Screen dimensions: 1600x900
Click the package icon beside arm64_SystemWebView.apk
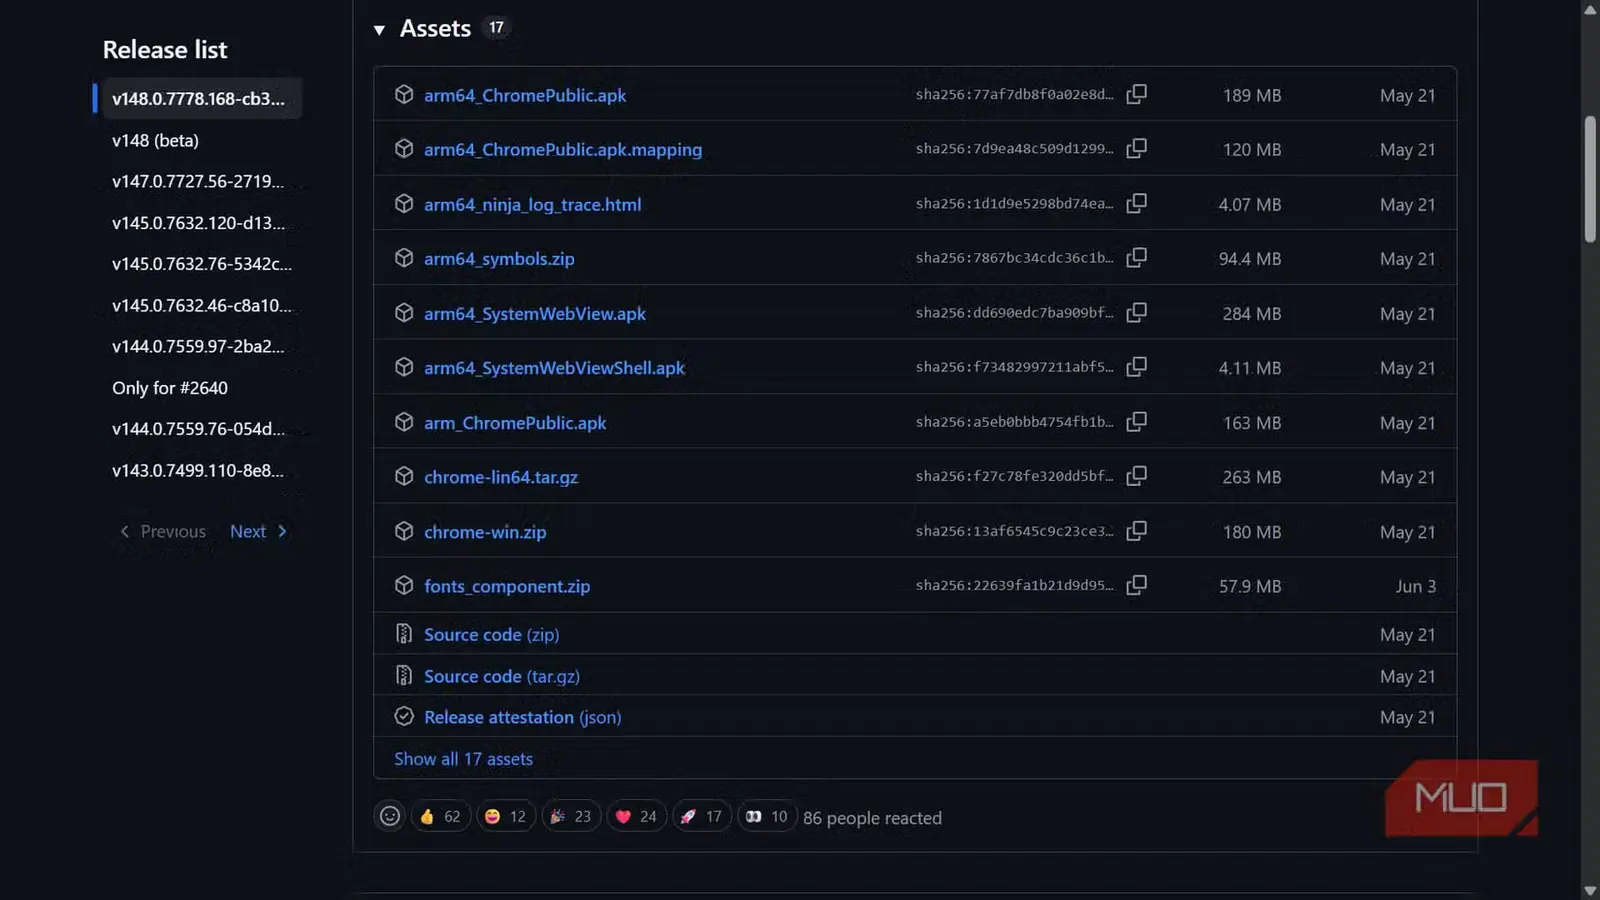pos(404,313)
